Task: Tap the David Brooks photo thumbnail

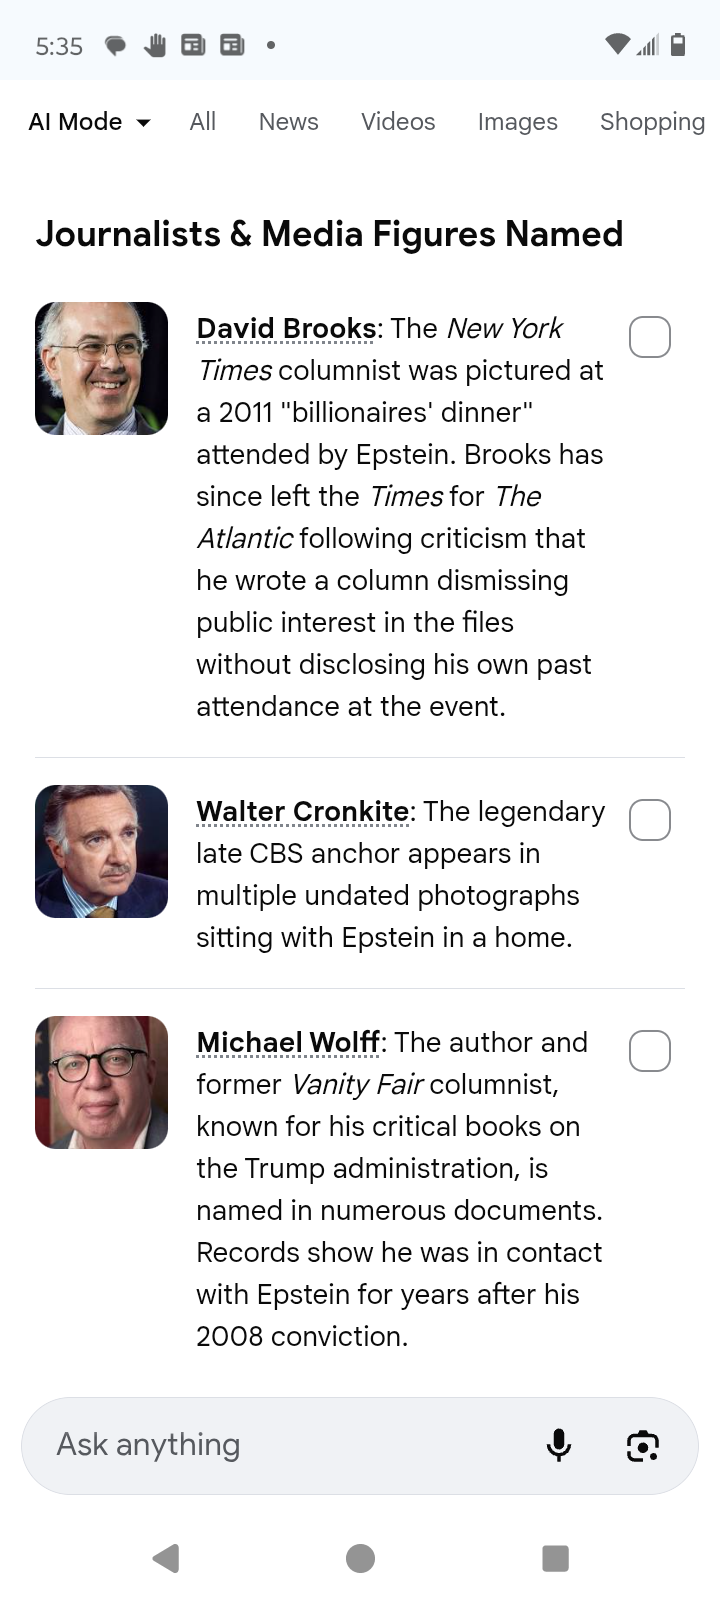Action: 101,368
